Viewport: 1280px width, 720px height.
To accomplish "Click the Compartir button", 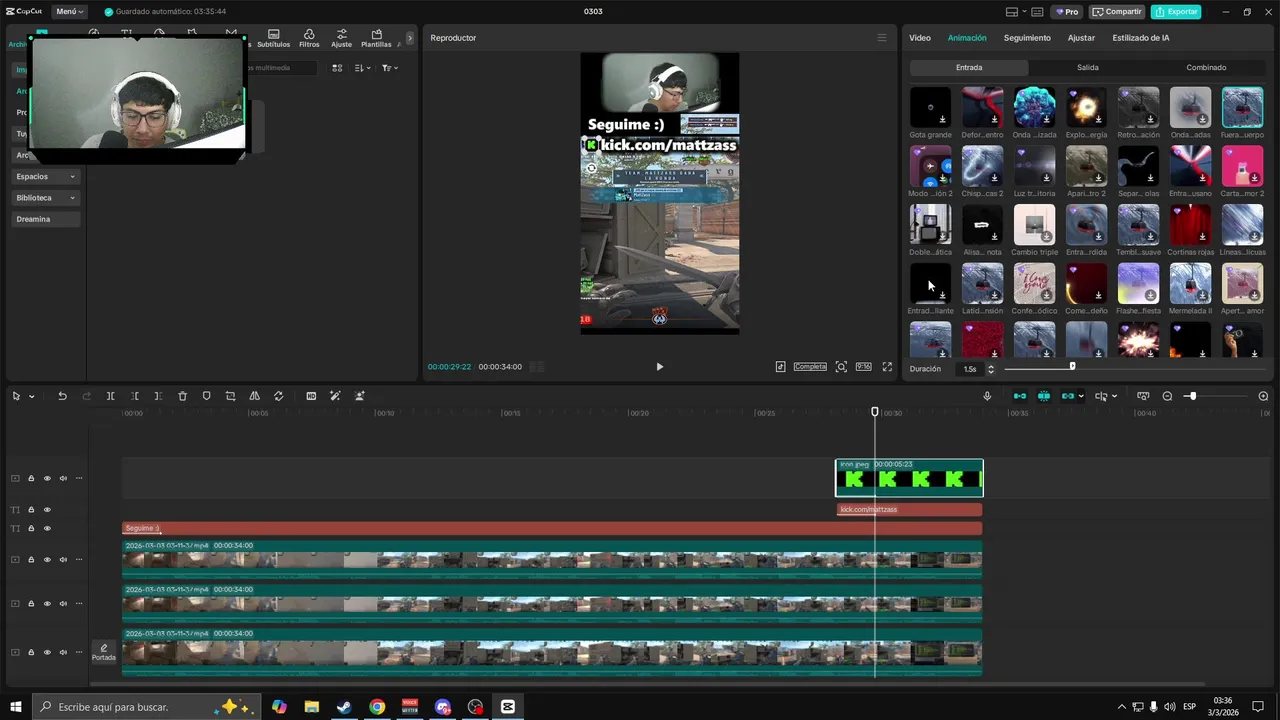I will [x=1117, y=12].
